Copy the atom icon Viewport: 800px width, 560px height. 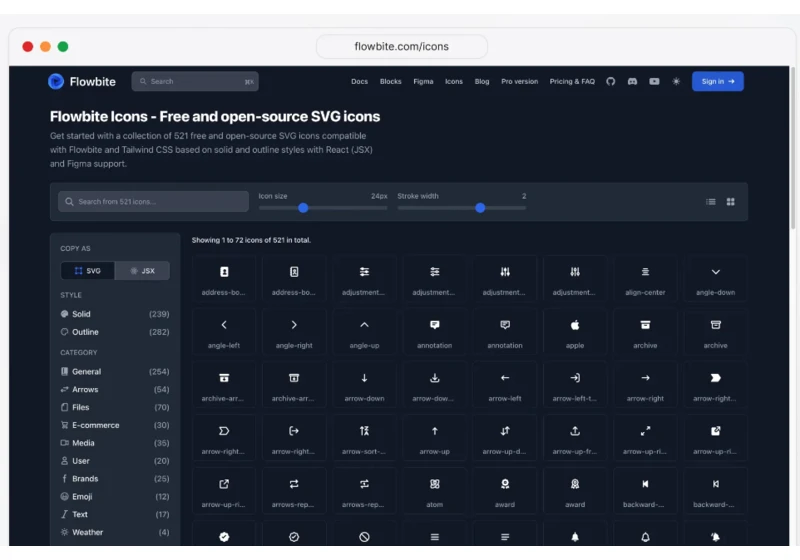435,492
